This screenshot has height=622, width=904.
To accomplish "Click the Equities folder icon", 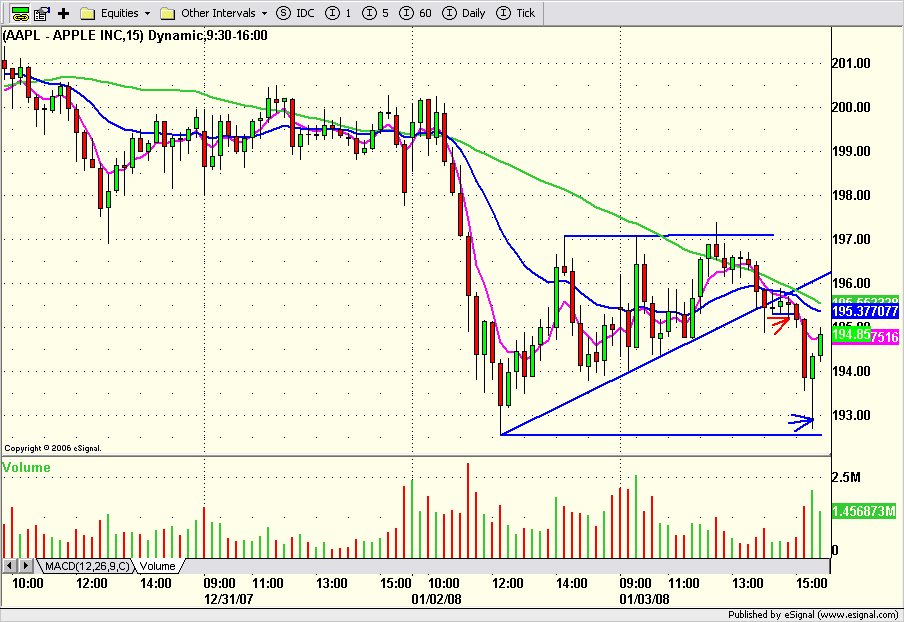I will click(88, 13).
